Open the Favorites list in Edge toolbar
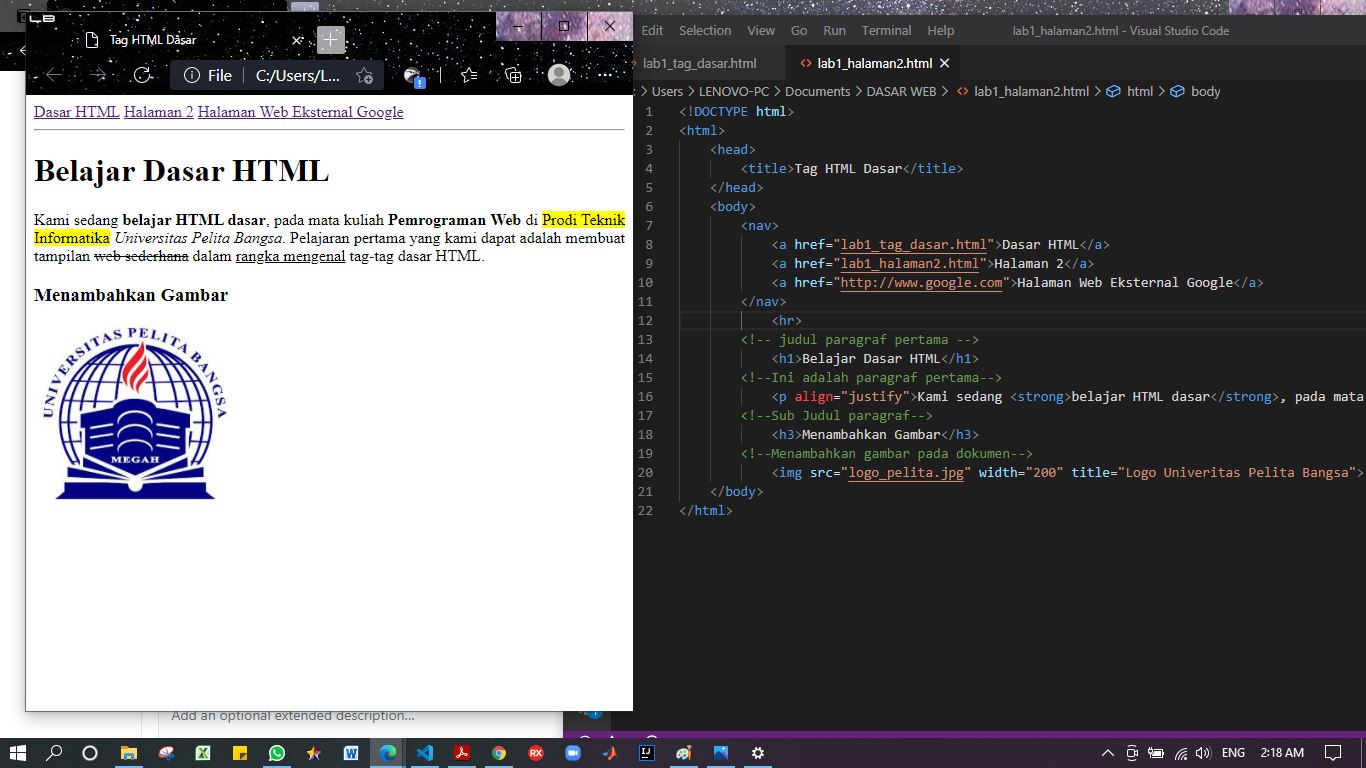Viewport: 1366px width, 768px height. coord(467,75)
